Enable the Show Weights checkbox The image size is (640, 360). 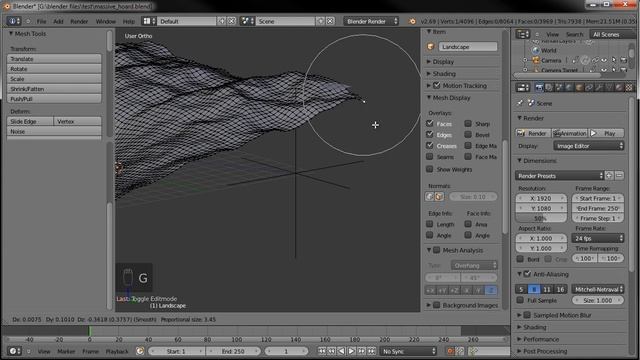430,169
